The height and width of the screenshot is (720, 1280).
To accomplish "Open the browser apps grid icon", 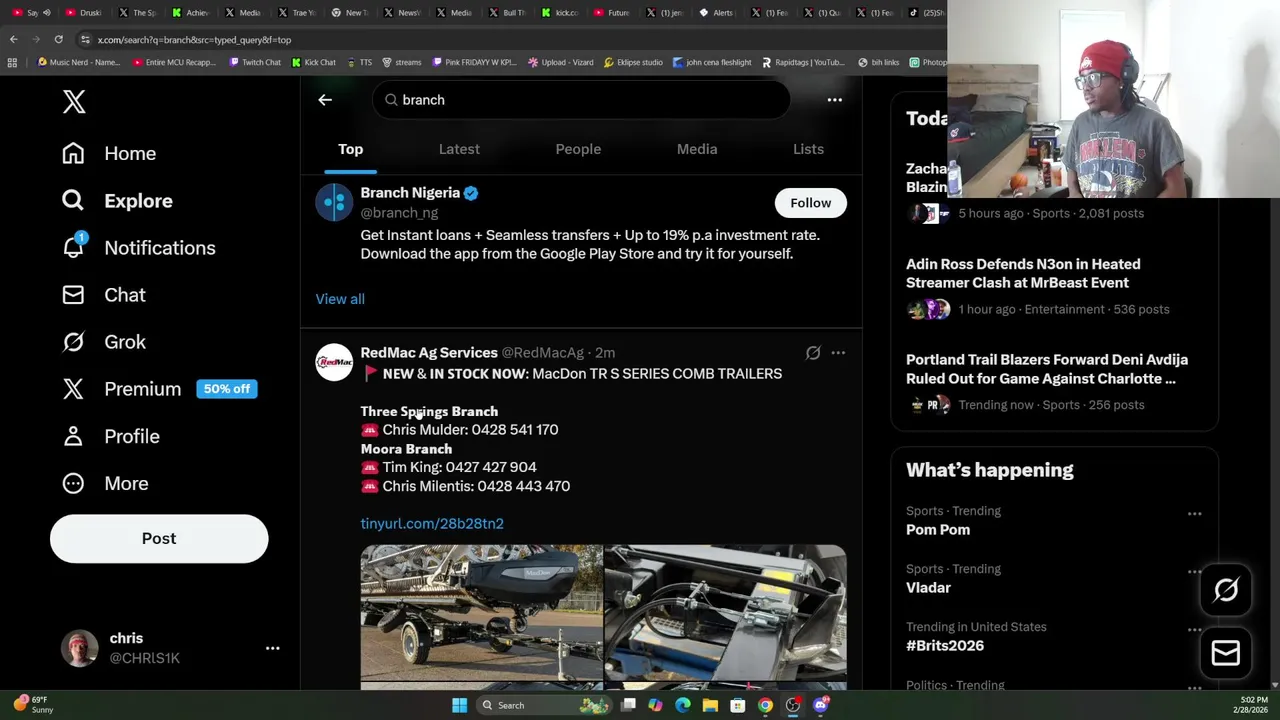I will 12,62.
